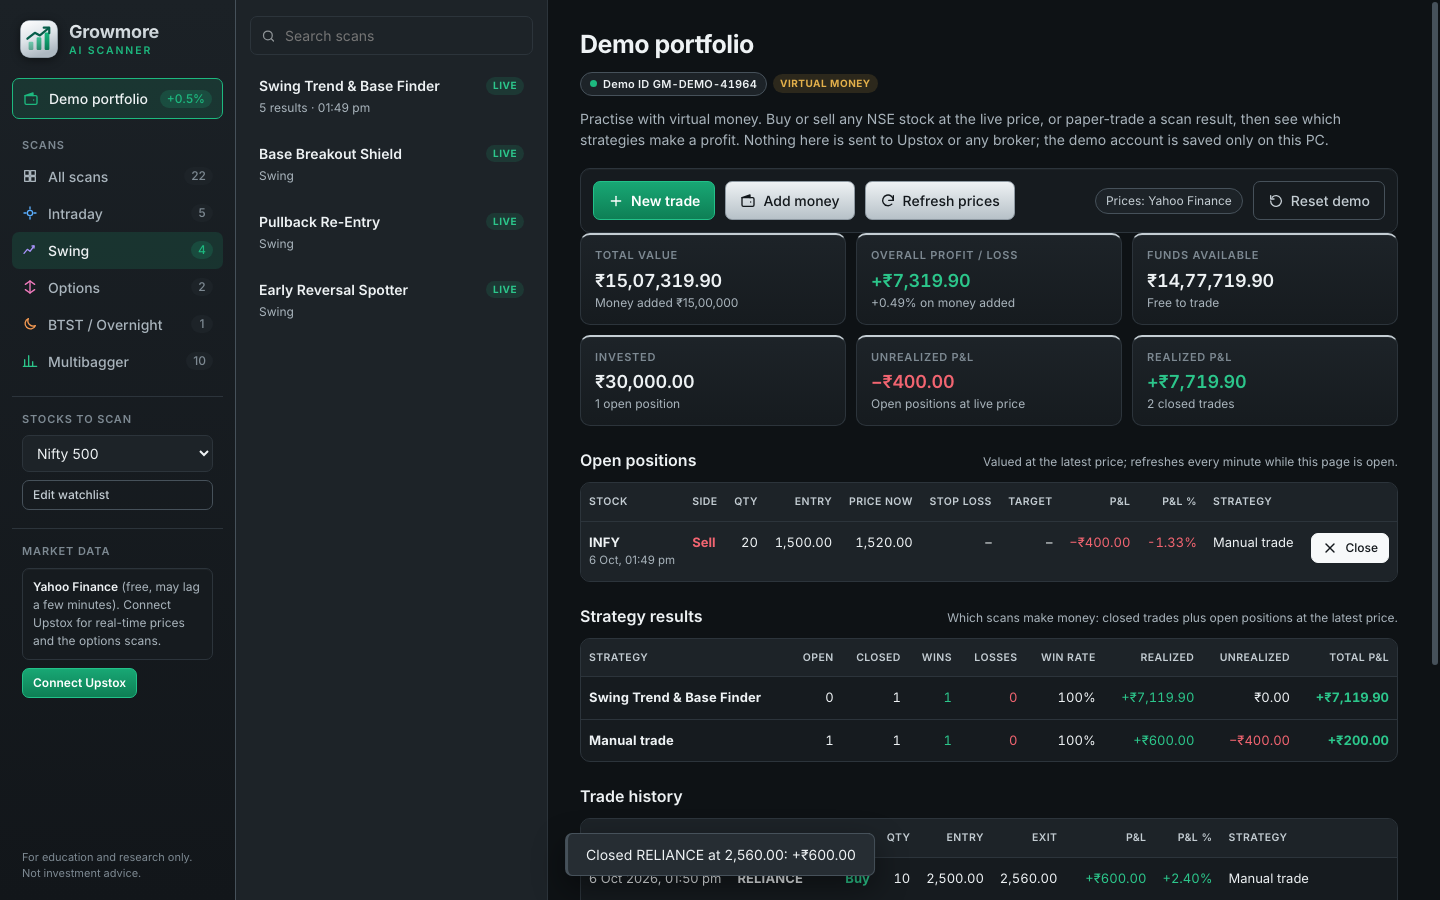
Task: Click the reset icon on Reset demo
Action: click(x=1276, y=201)
